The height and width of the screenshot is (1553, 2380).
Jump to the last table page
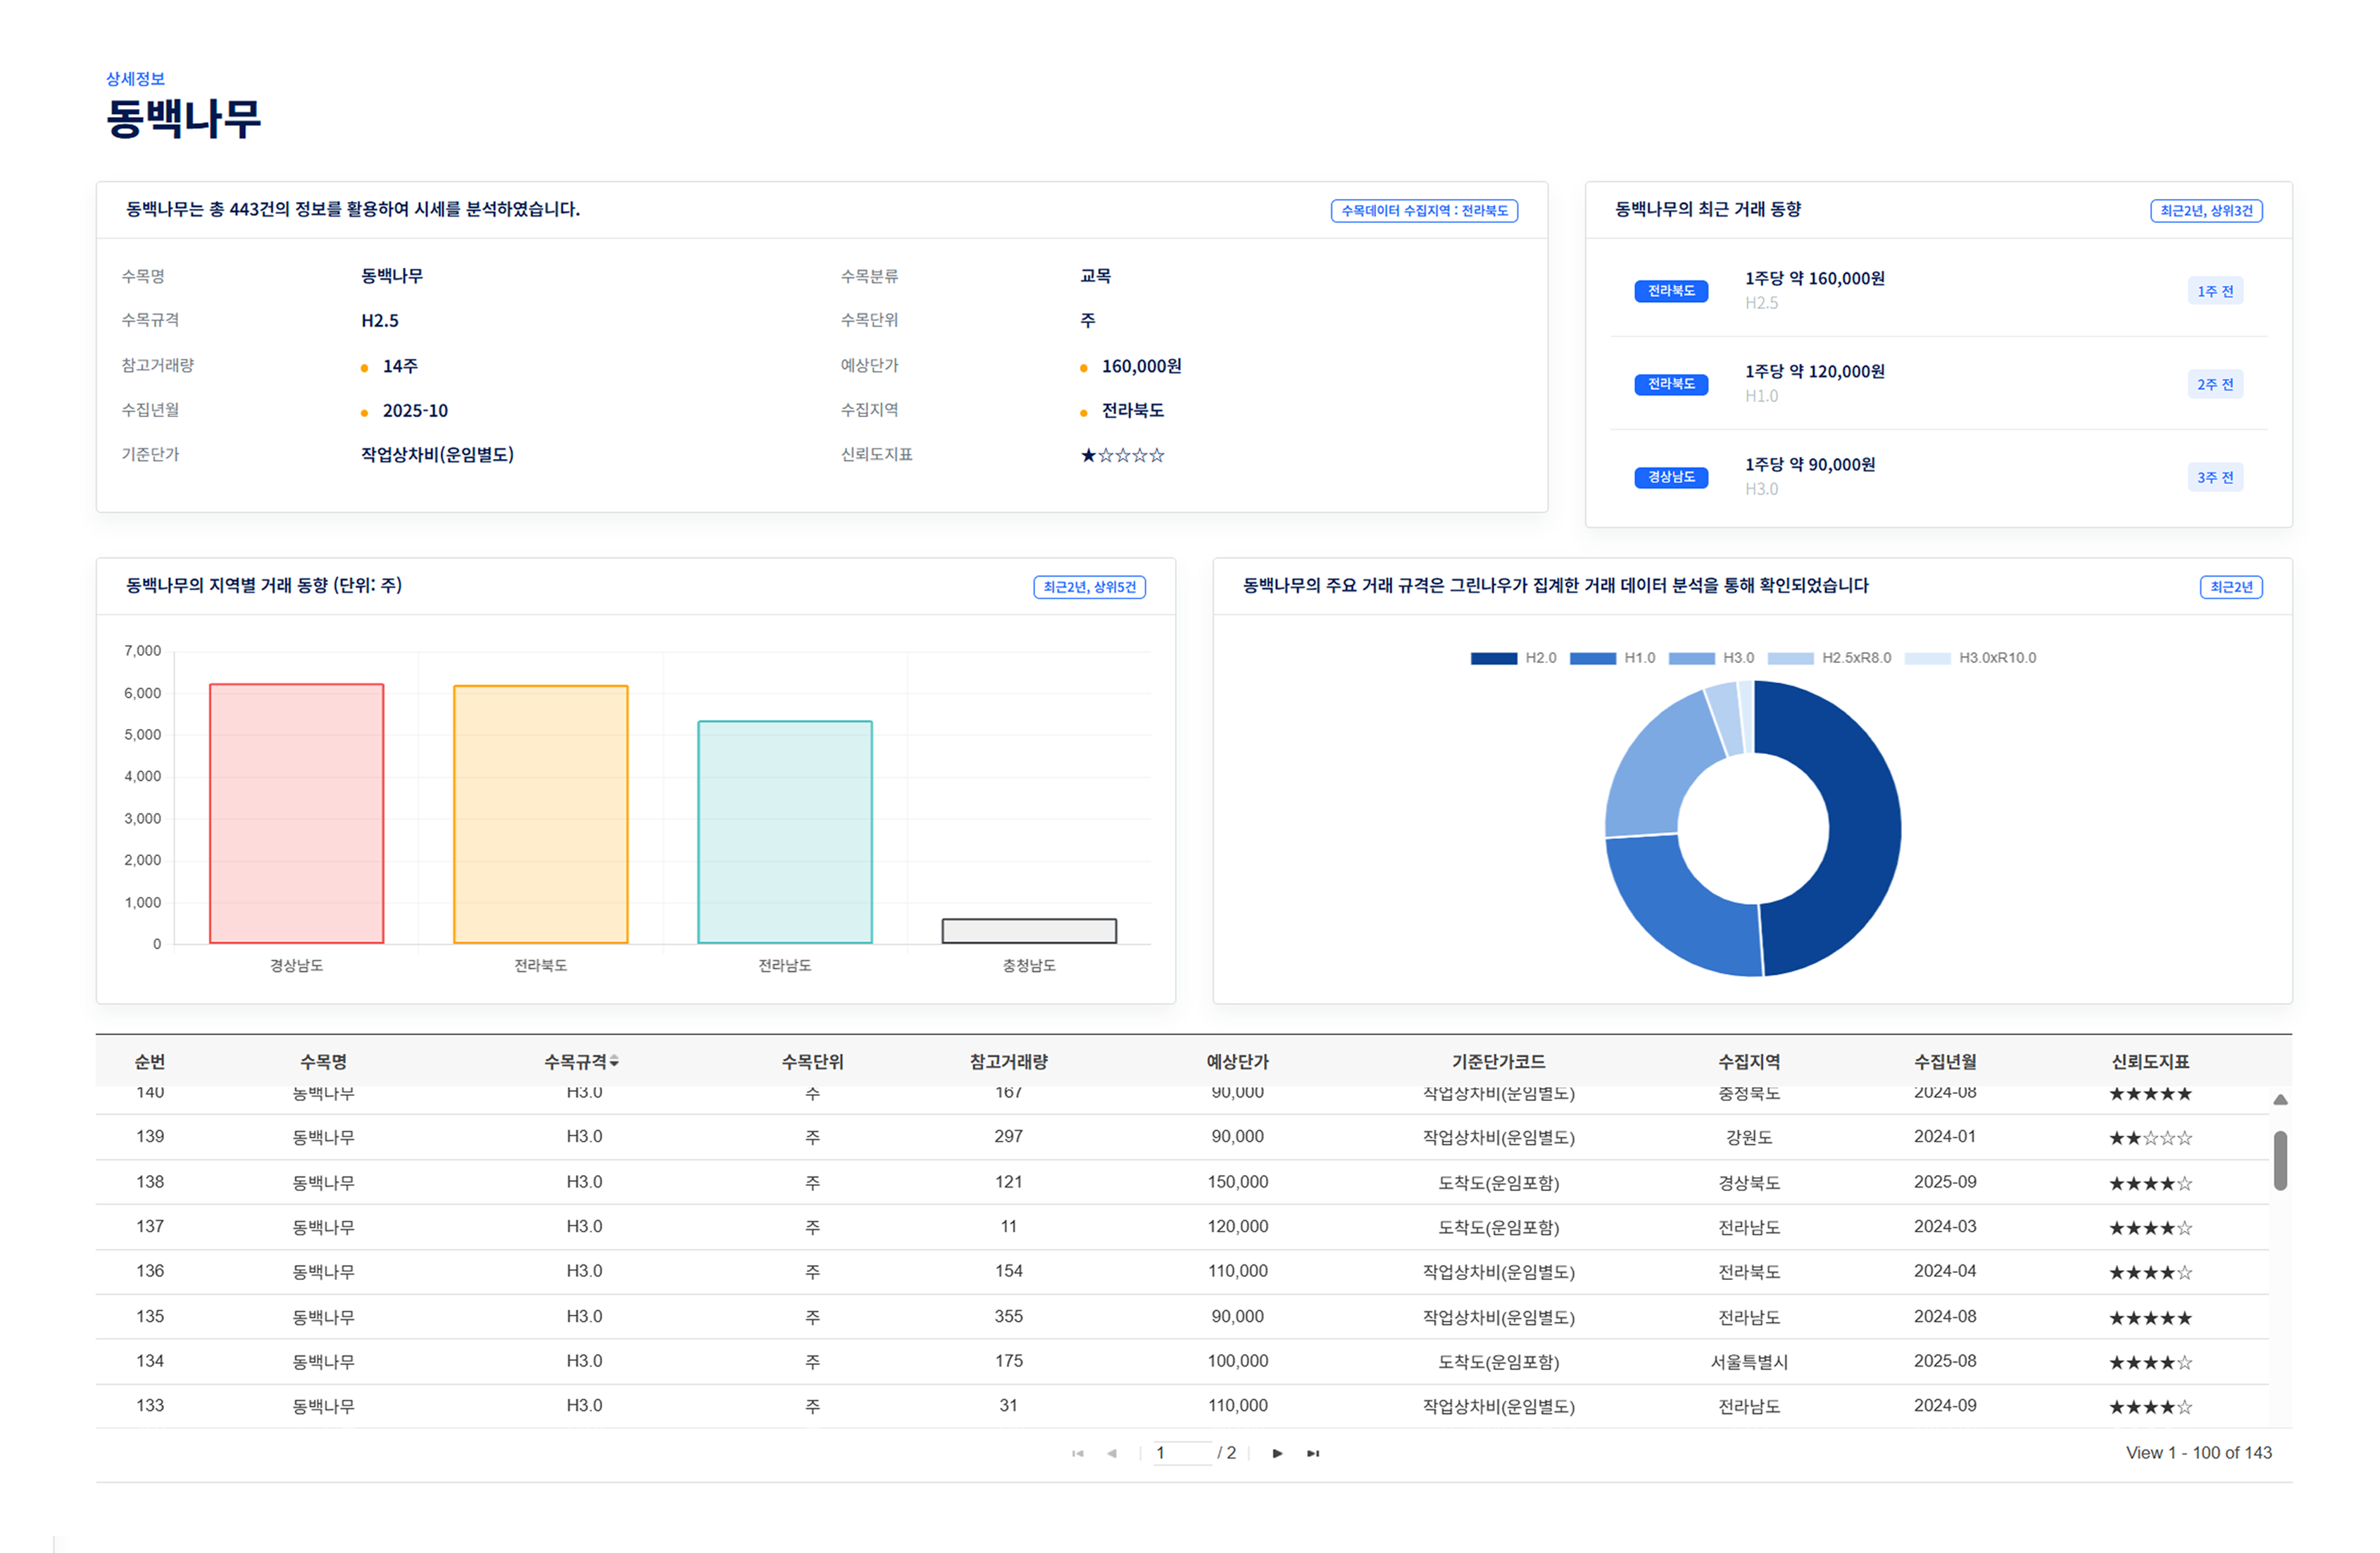click(1313, 1453)
